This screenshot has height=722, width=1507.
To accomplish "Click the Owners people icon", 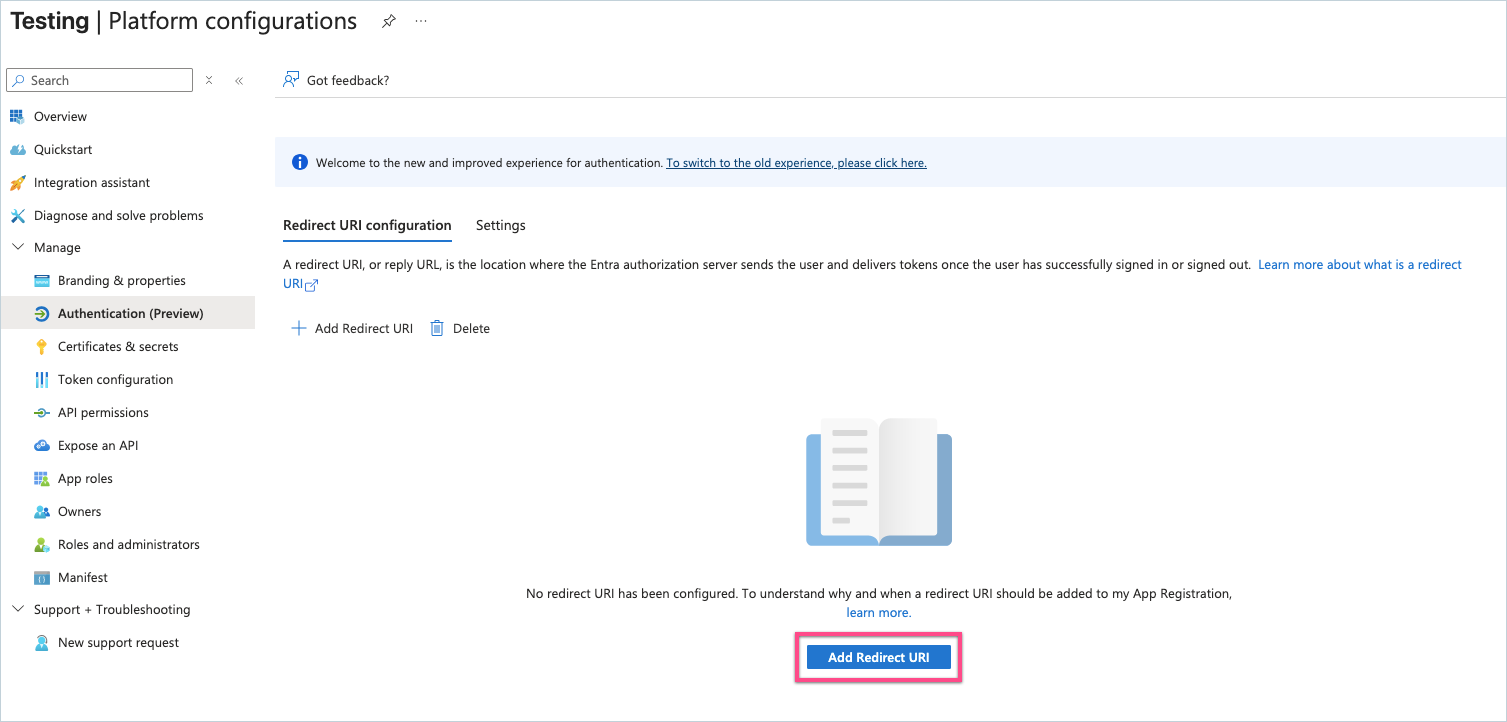I will [x=42, y=512].
